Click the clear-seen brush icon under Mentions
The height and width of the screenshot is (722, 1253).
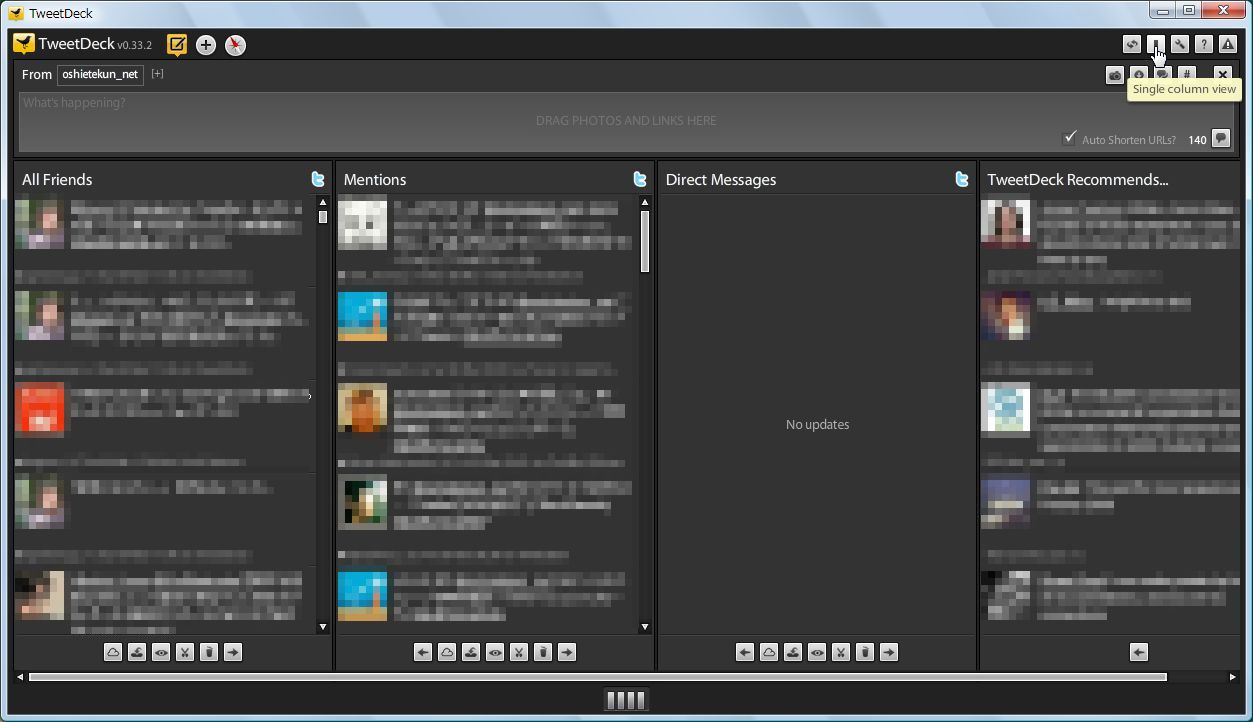point(471,652)
